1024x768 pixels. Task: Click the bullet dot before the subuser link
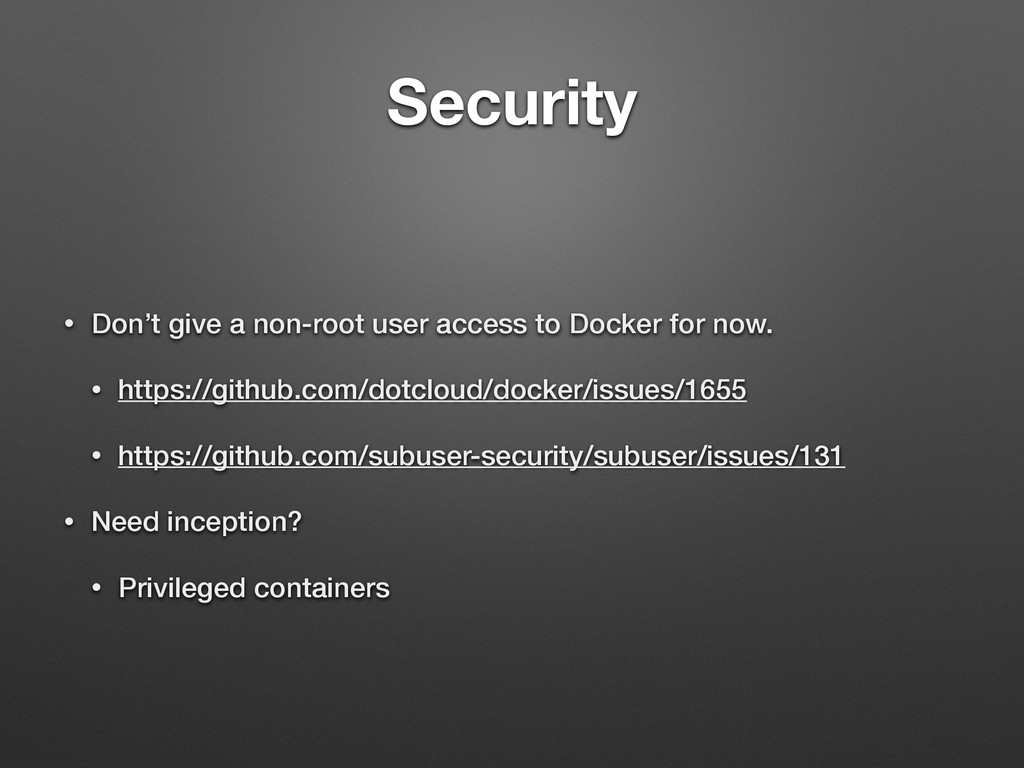(97, 456)
